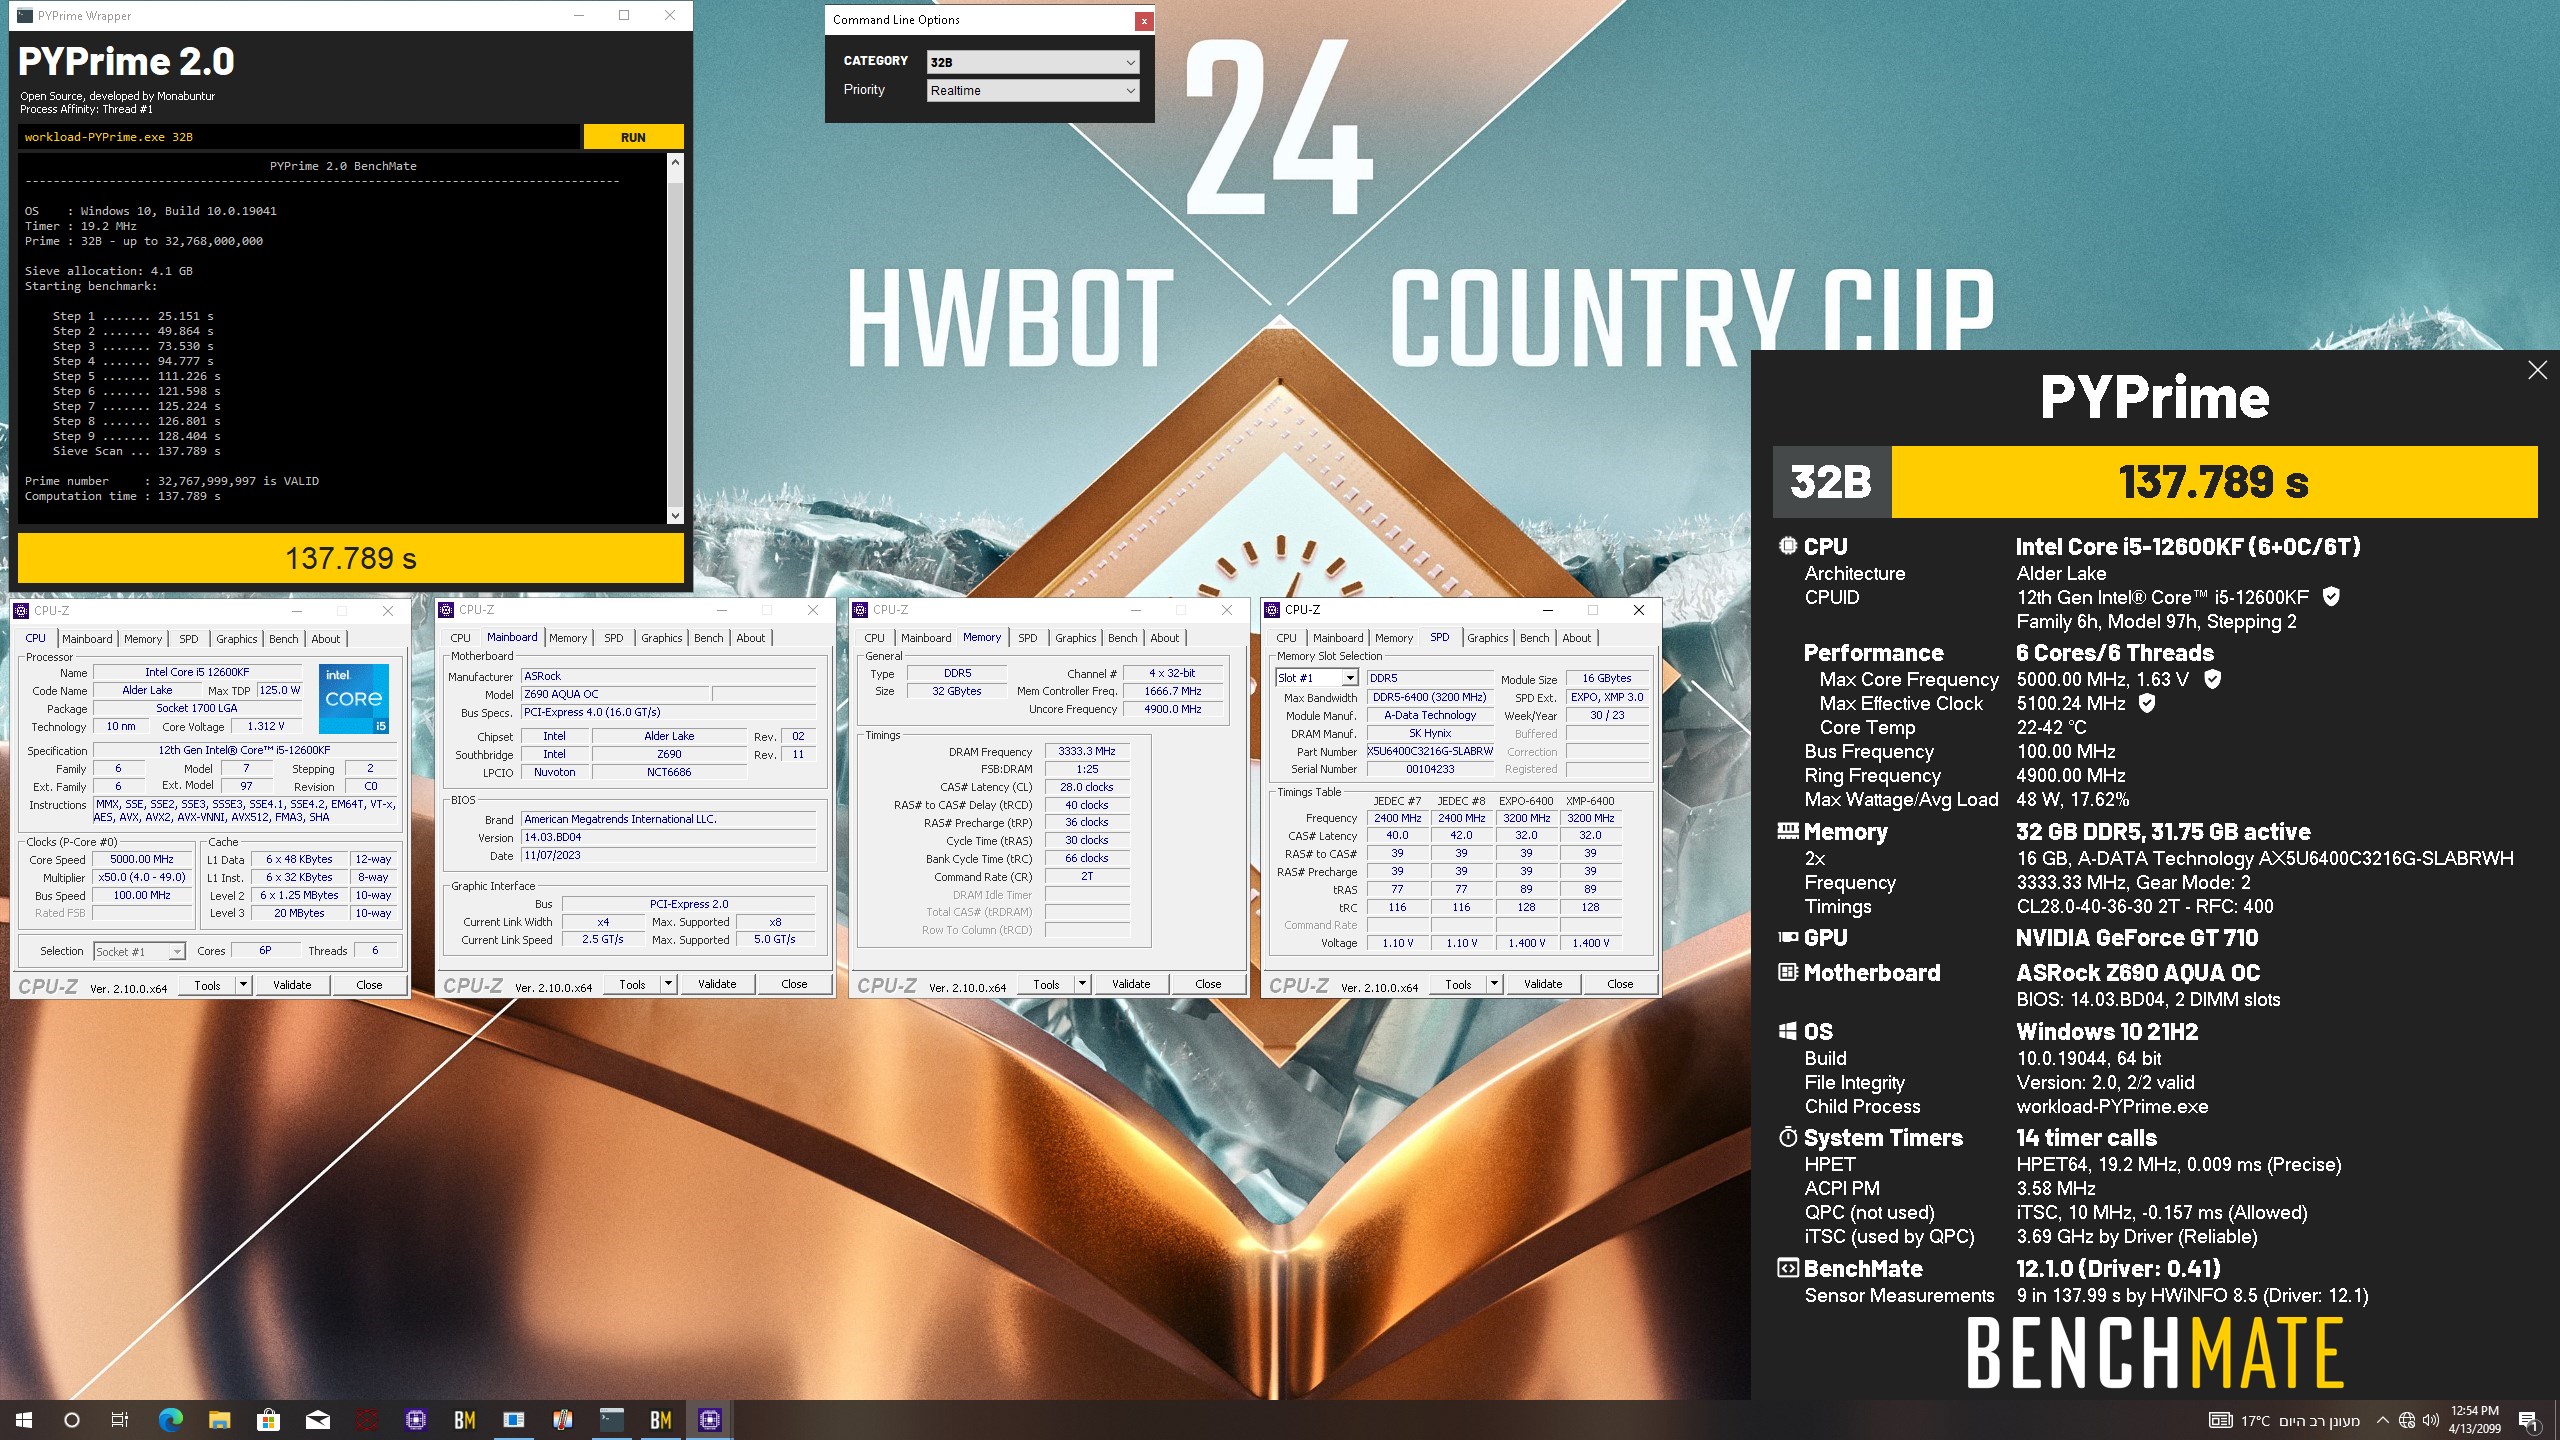Click the network globe tray icon
Viewport: 2560px width, 1440px height.
click(2407, 1420)
